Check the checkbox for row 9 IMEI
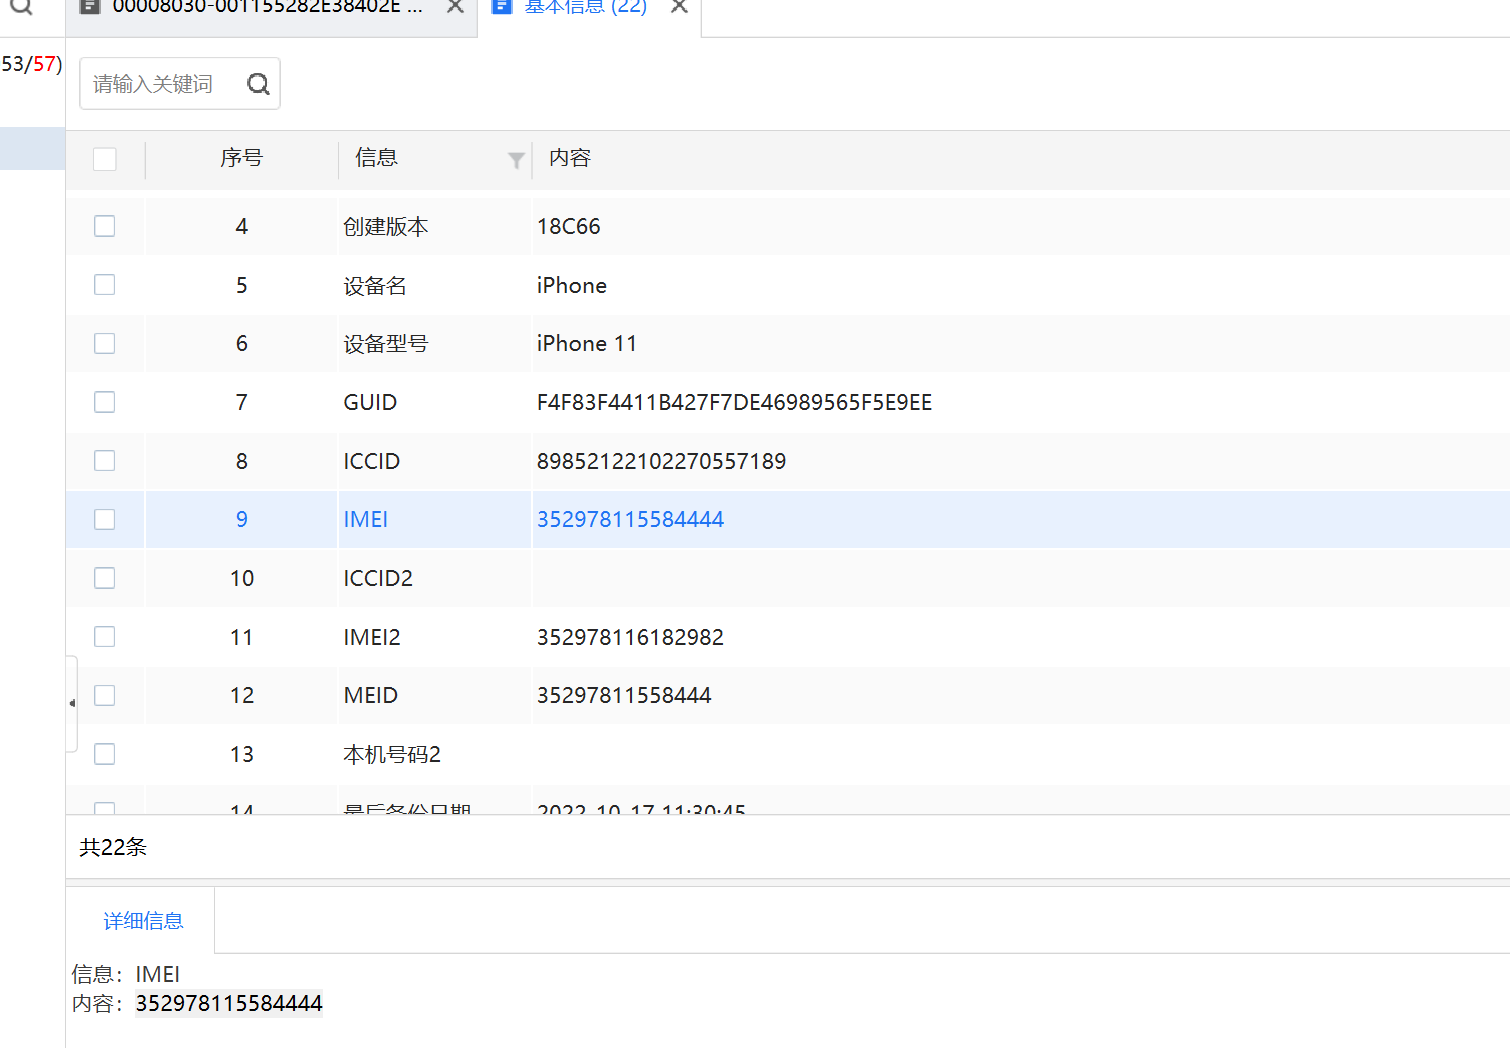 tap(105, 519)
